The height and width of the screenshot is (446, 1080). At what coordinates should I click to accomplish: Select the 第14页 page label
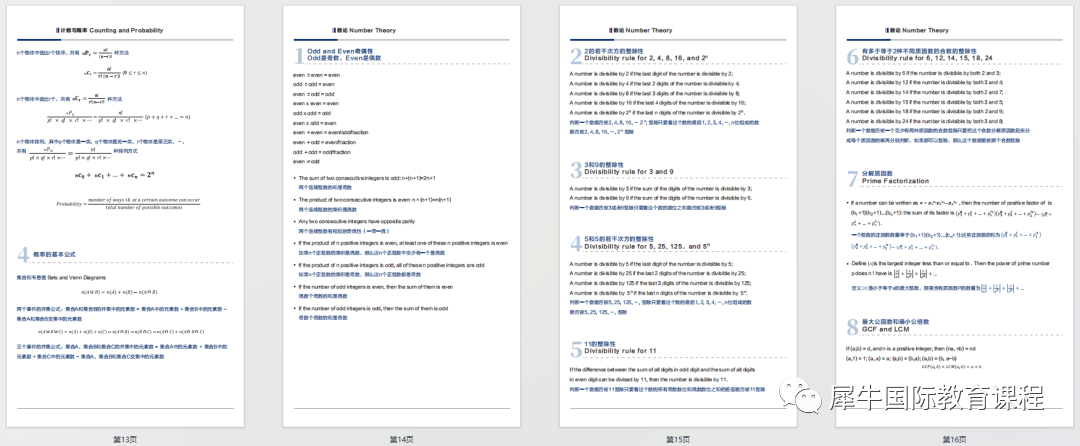pyautogui.click(x=401, y=438)
